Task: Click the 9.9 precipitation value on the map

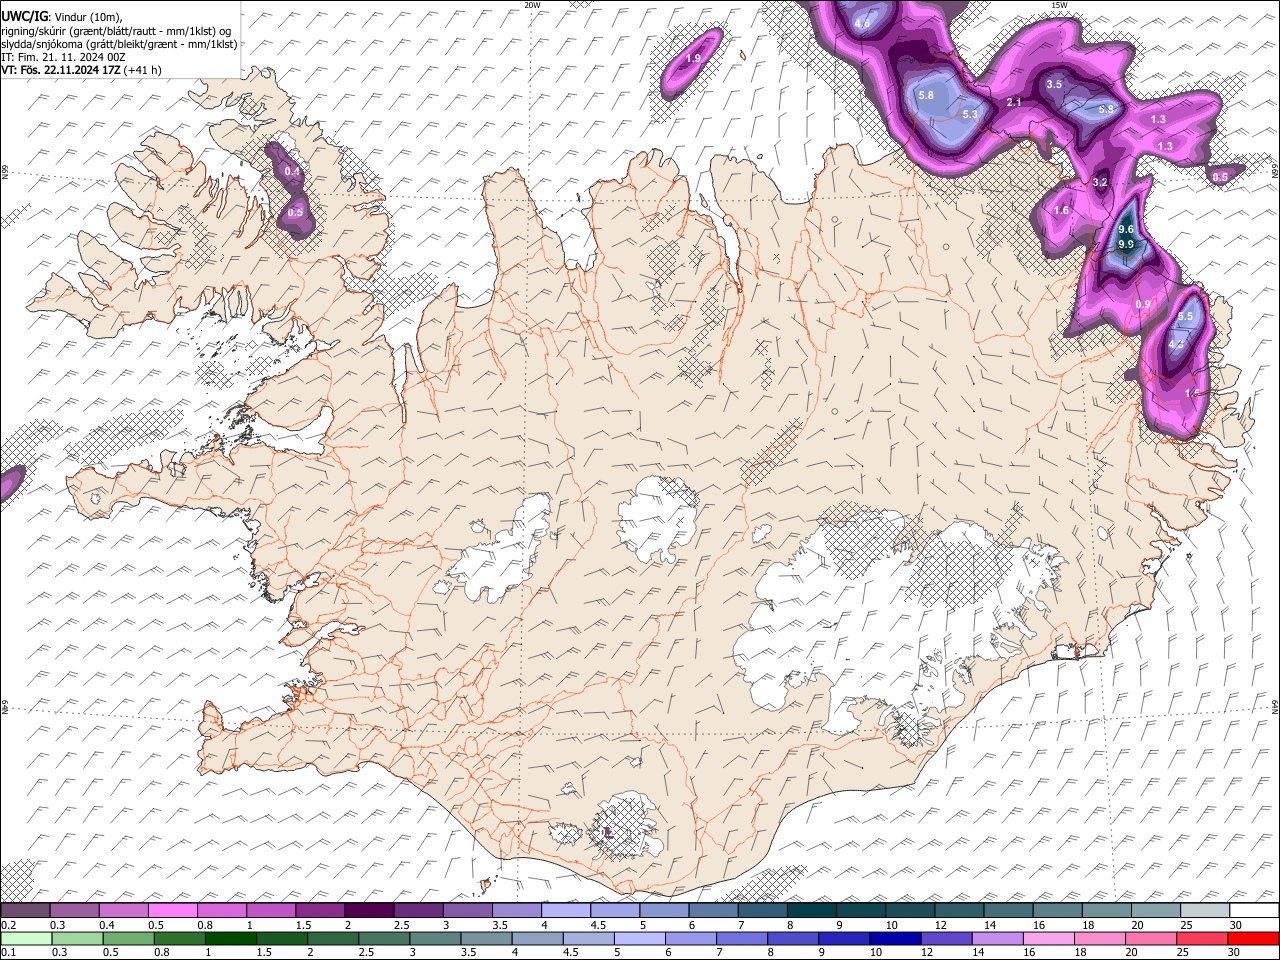Action: (1125, 244)
